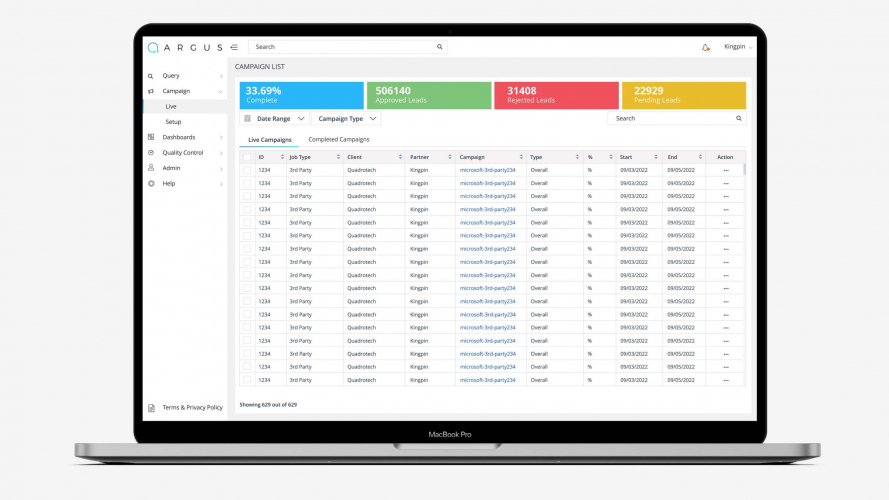The width and height of the screenshot is (889, 500).
Task: Tick the select-all checkbox in the table header
Action: (247, 157)
